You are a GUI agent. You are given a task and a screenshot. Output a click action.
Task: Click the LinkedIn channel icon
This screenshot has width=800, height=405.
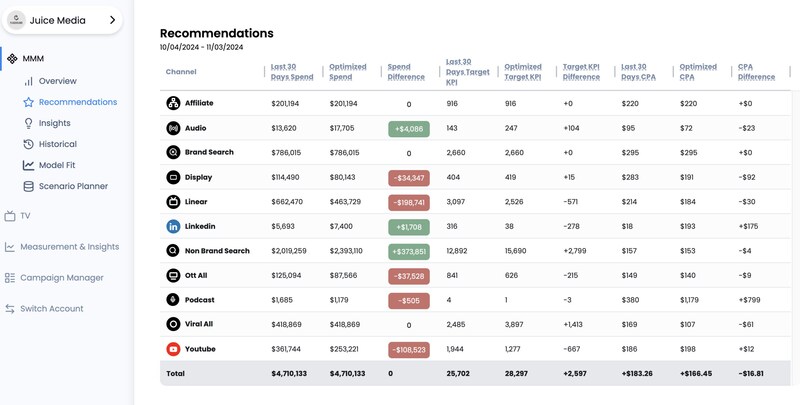[x=173, y=226]
